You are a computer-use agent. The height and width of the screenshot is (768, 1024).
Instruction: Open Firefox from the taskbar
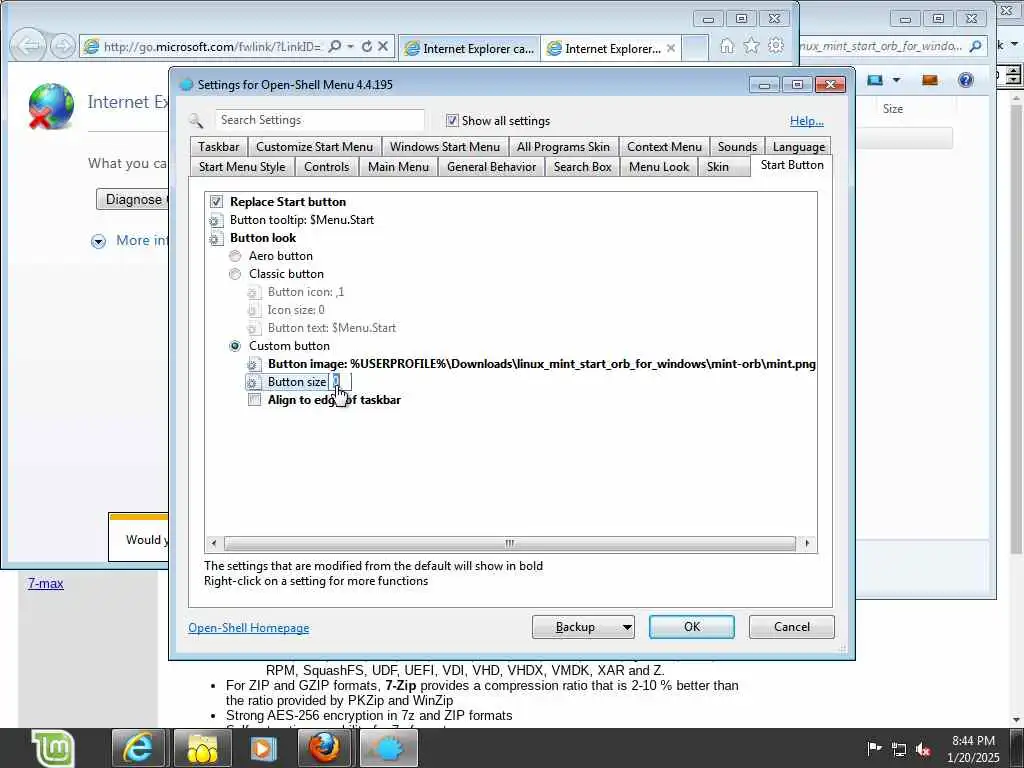[325, 748]
